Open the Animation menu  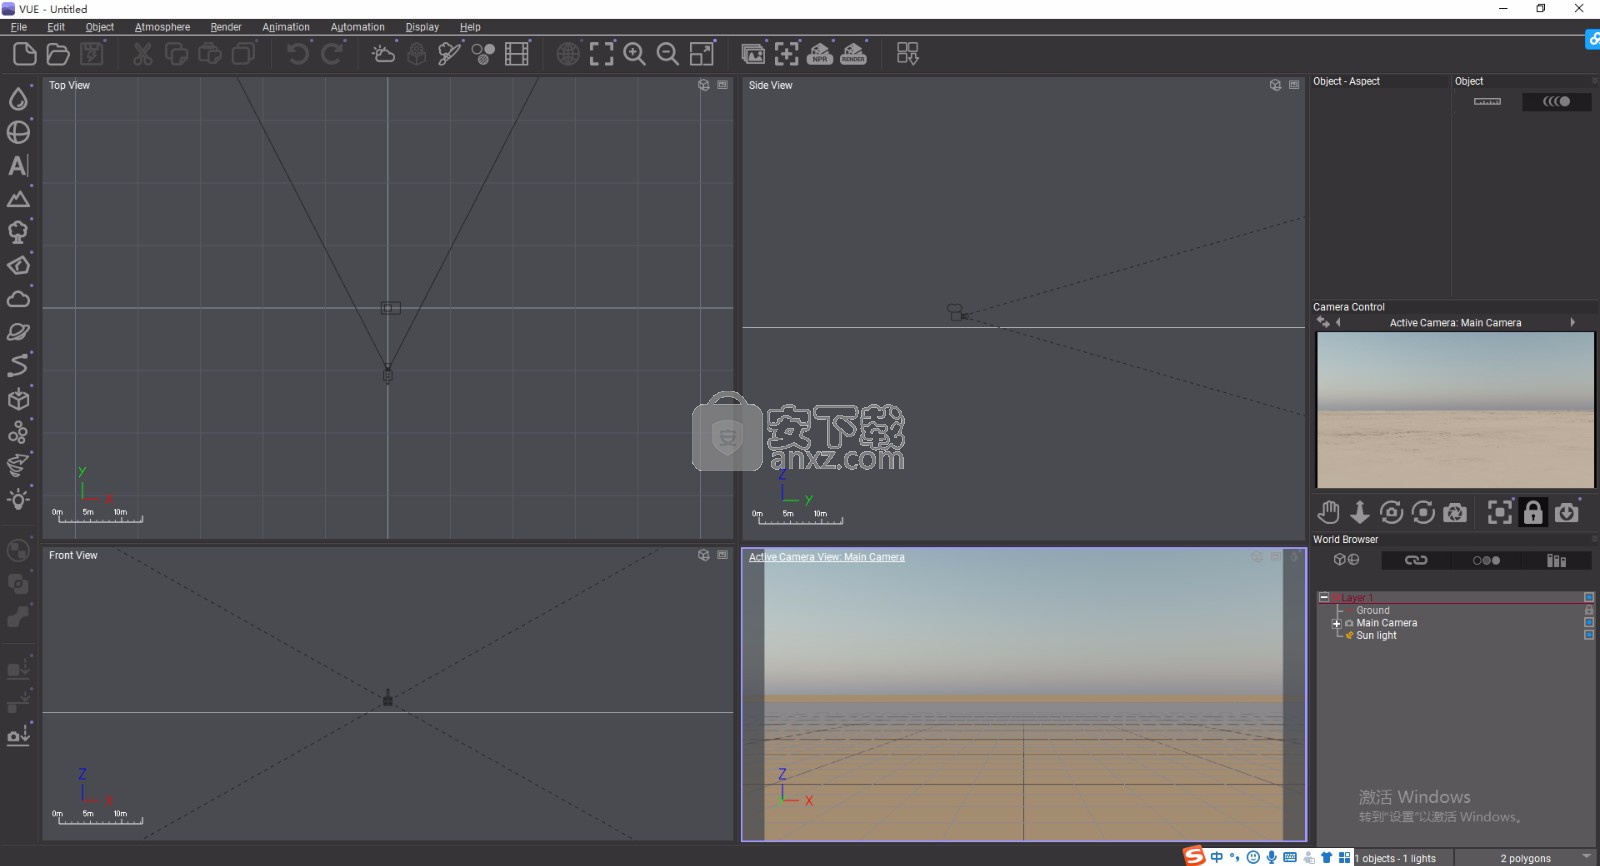click(x=286, y=27)
